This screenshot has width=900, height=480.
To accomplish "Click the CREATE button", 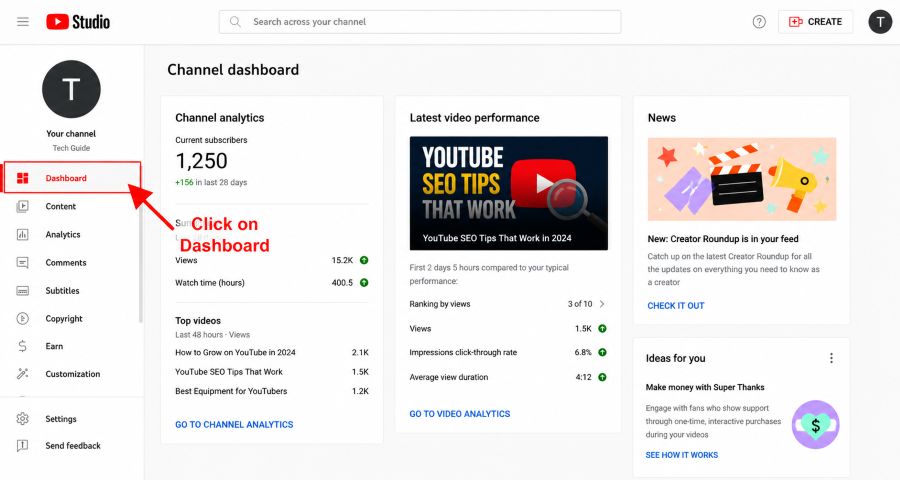I will pos(815,22).
